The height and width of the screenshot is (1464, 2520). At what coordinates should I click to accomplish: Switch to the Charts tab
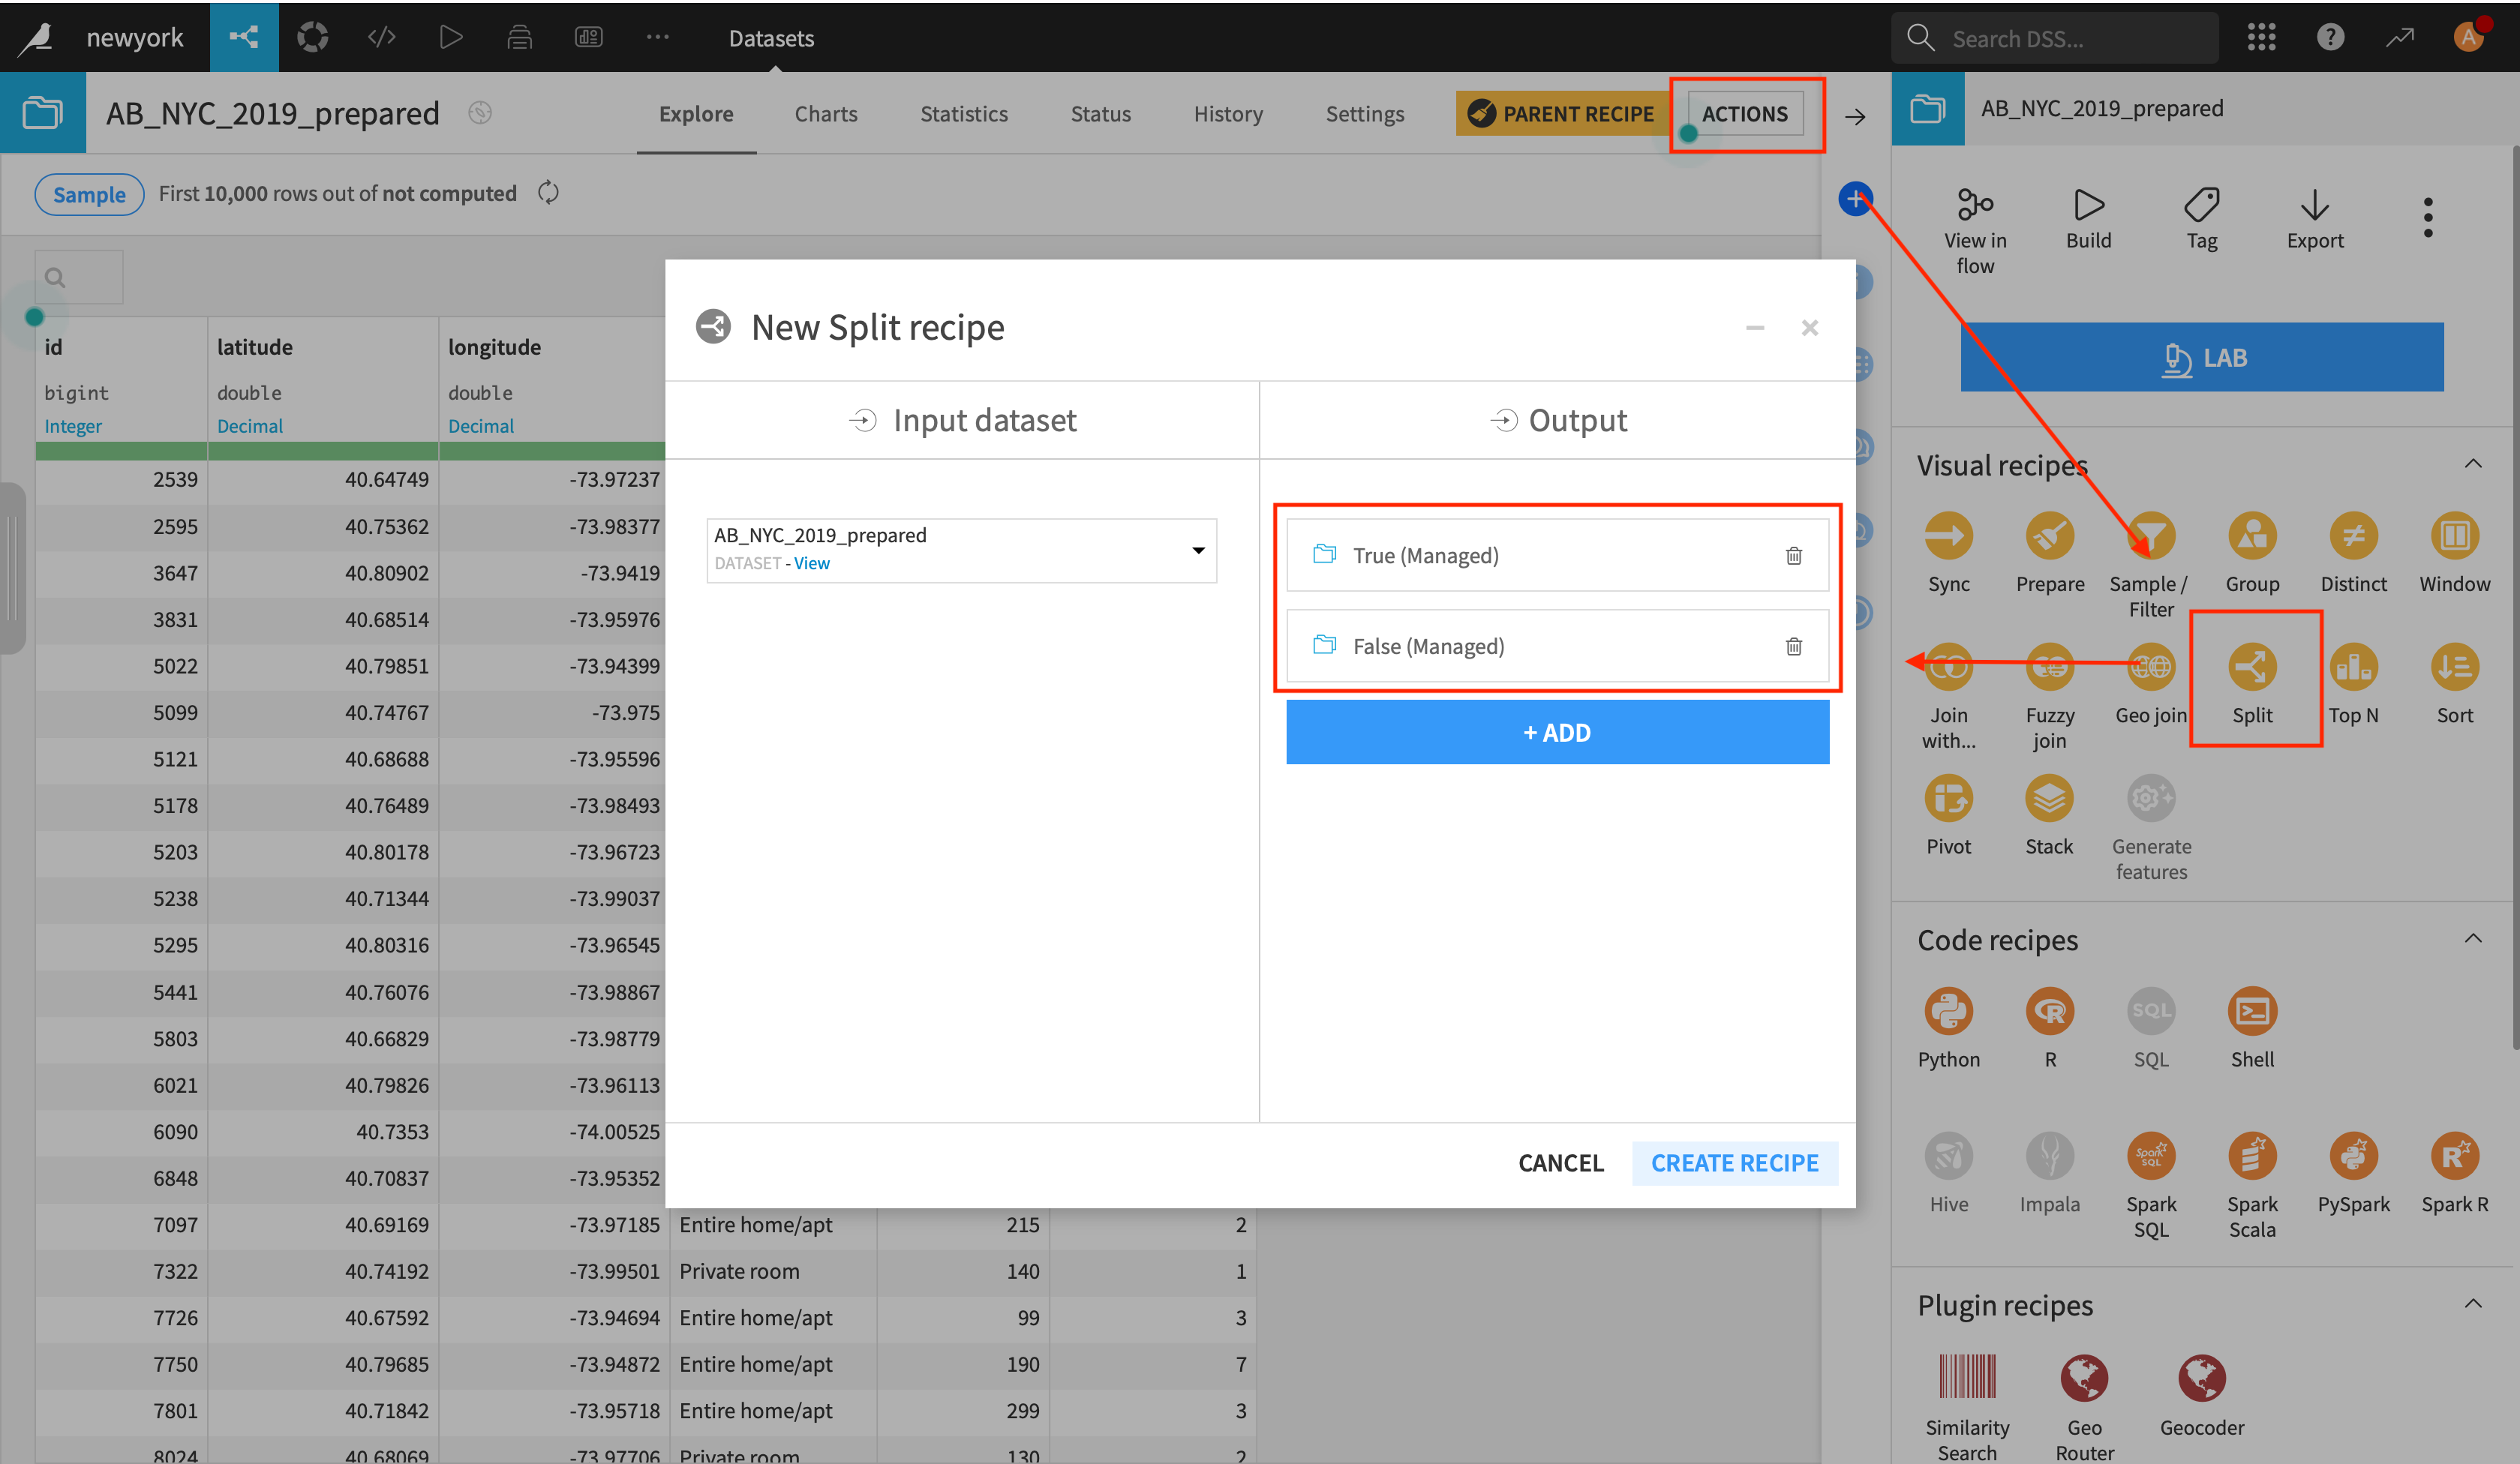tap(825, 114)
